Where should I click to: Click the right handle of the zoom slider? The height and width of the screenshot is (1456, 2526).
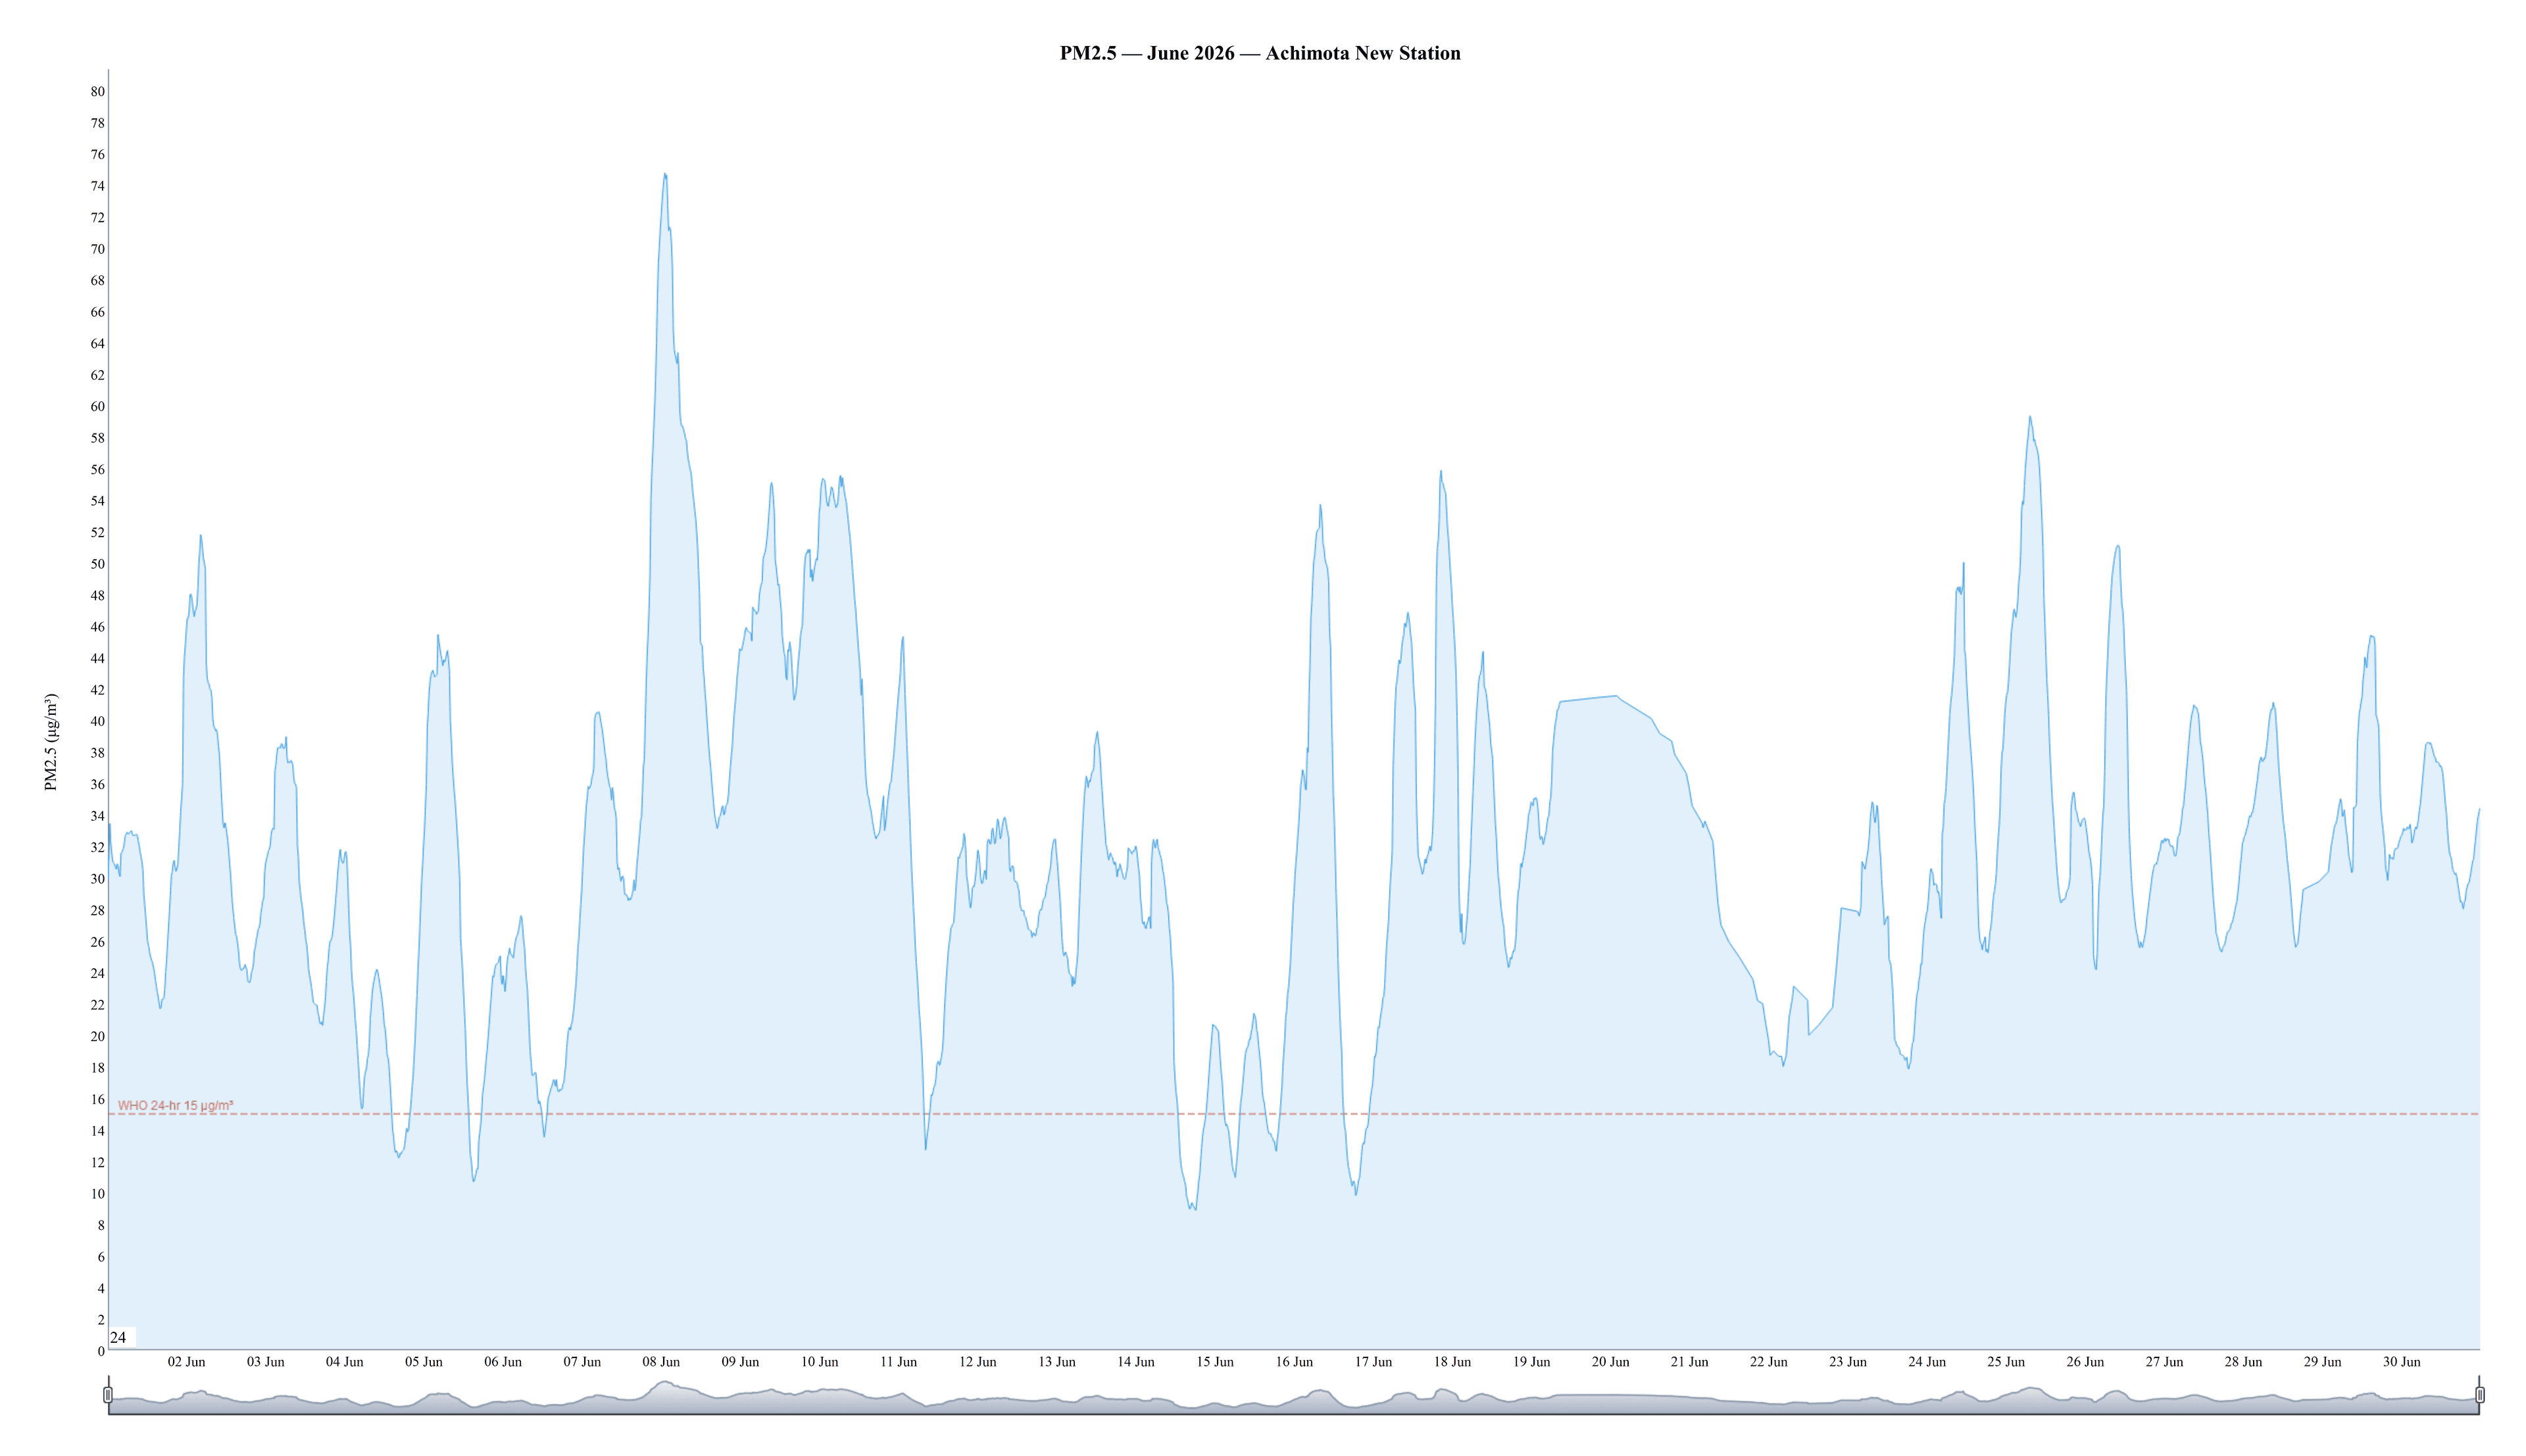pyautogui.click(x=2479, y=1394)
